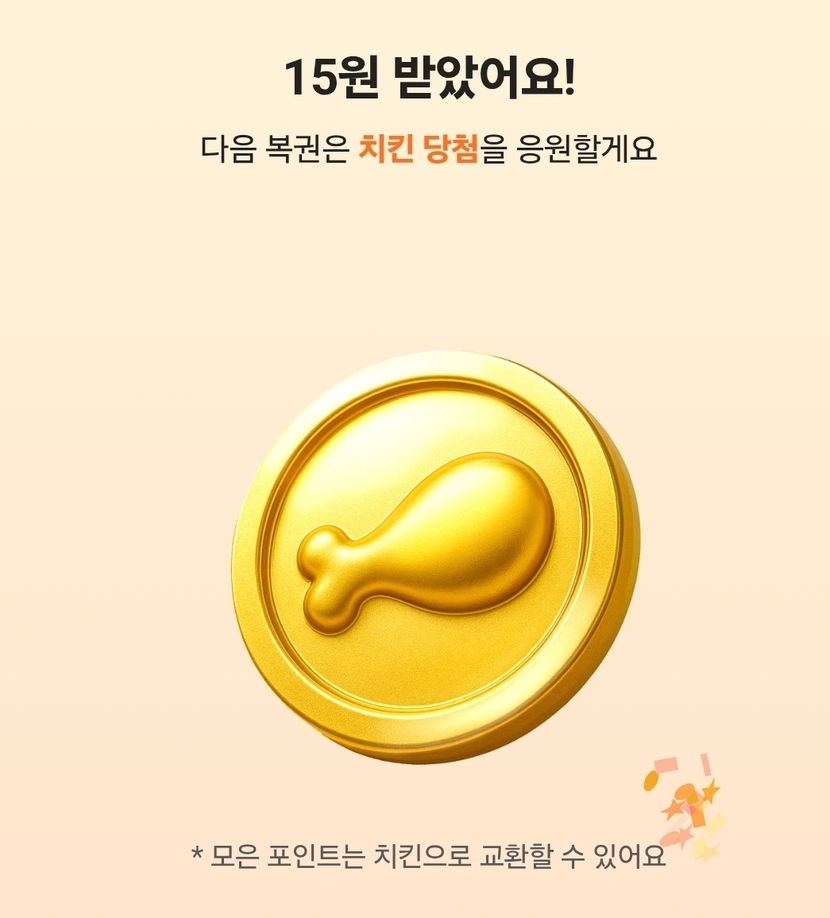The image size is (830, 918).
Task: Click the orange oval confetti piece
Action: pos(651,780)
